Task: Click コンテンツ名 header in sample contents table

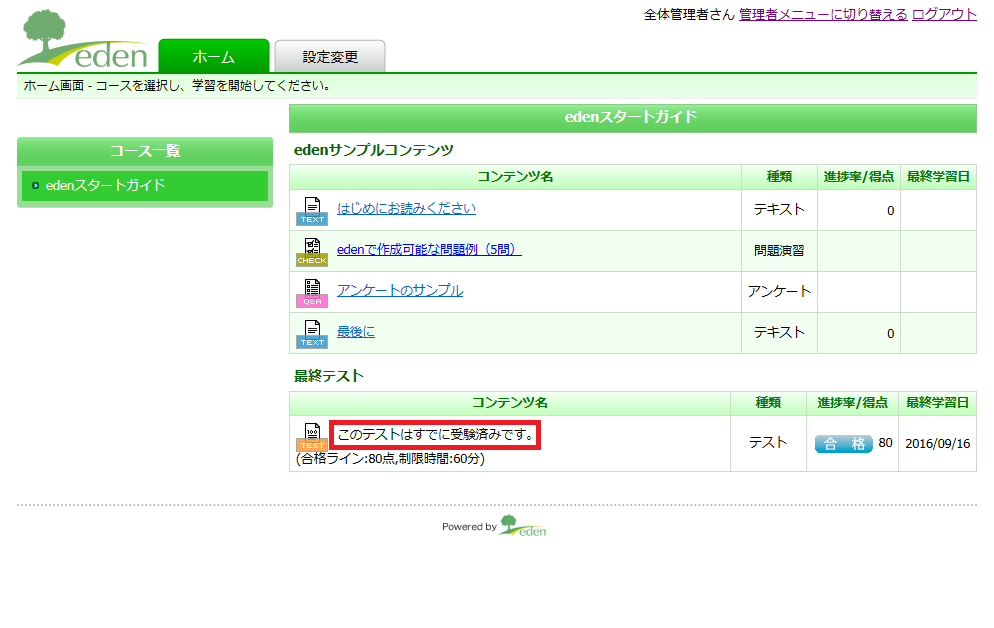Action: (x=515, y=177)
